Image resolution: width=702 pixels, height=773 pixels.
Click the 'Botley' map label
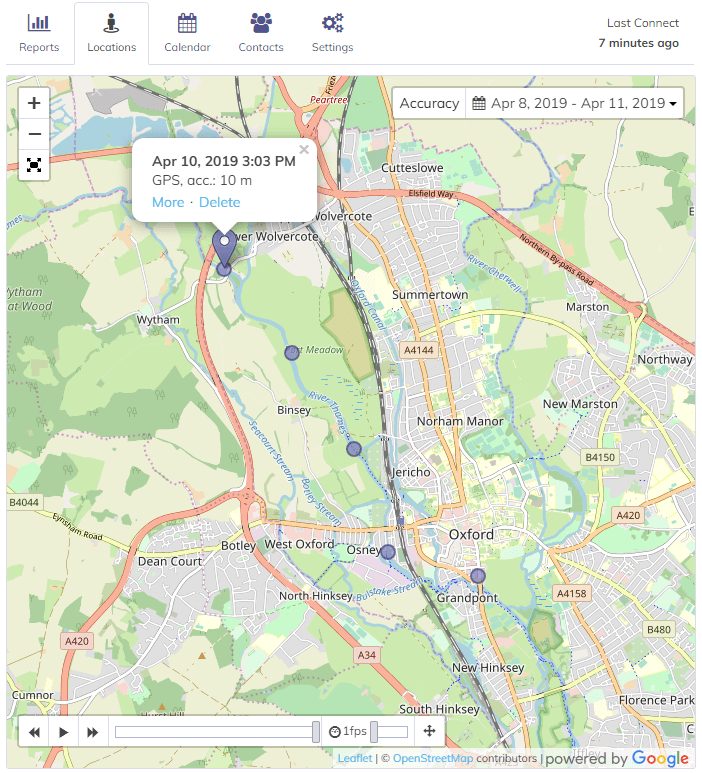(x=238, y=546)
